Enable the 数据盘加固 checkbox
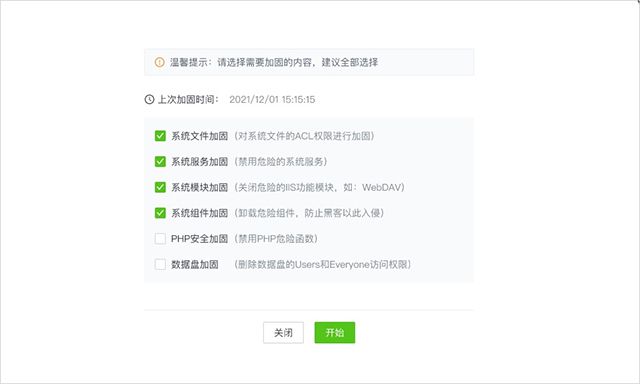This screenshot has width=640, height=384. click(160, 264)
